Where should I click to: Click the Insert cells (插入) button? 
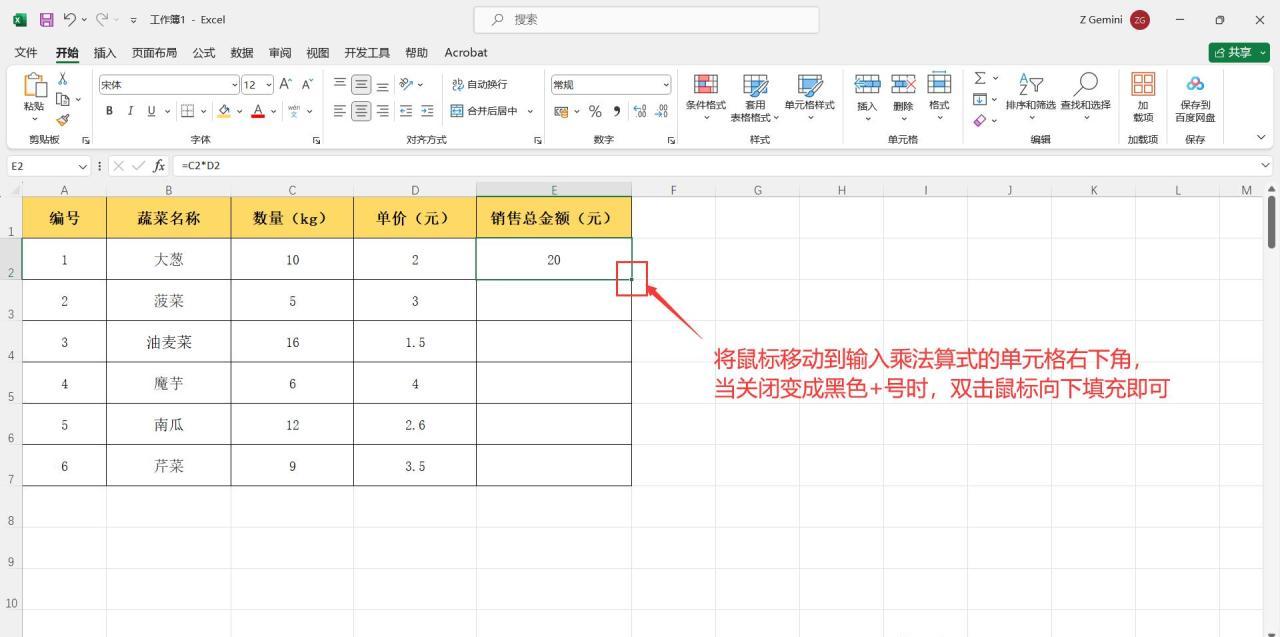[x=867, y=98]
